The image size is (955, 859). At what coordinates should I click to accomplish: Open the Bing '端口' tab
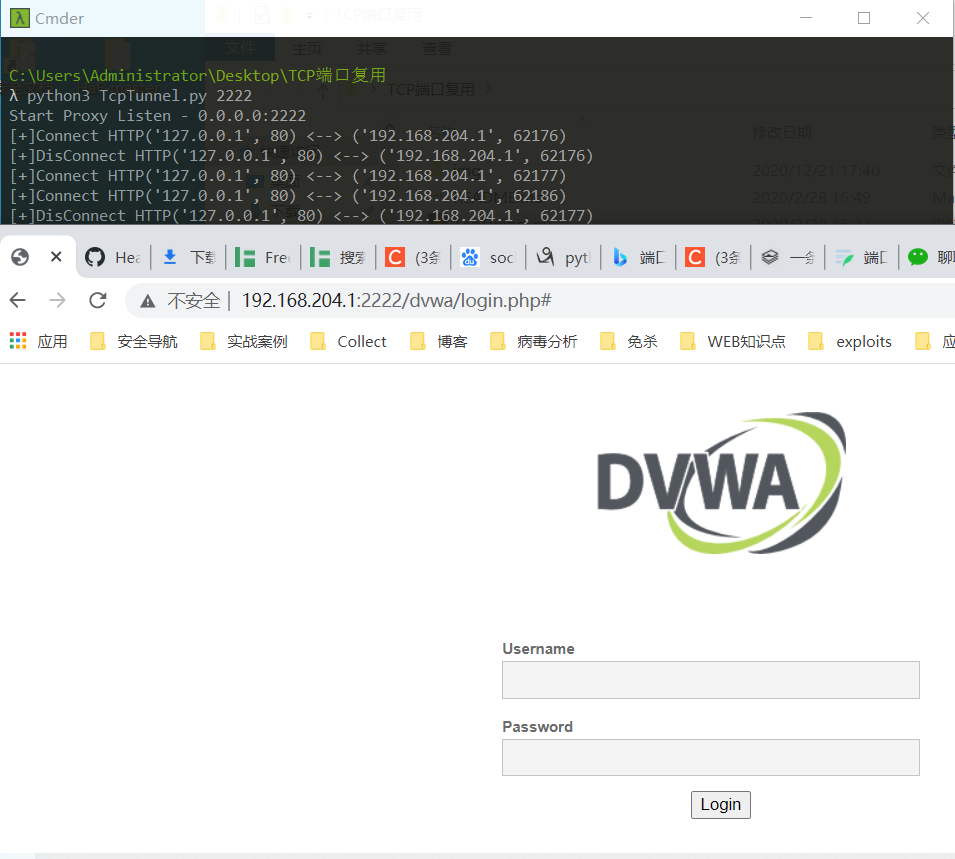(638, 258)
